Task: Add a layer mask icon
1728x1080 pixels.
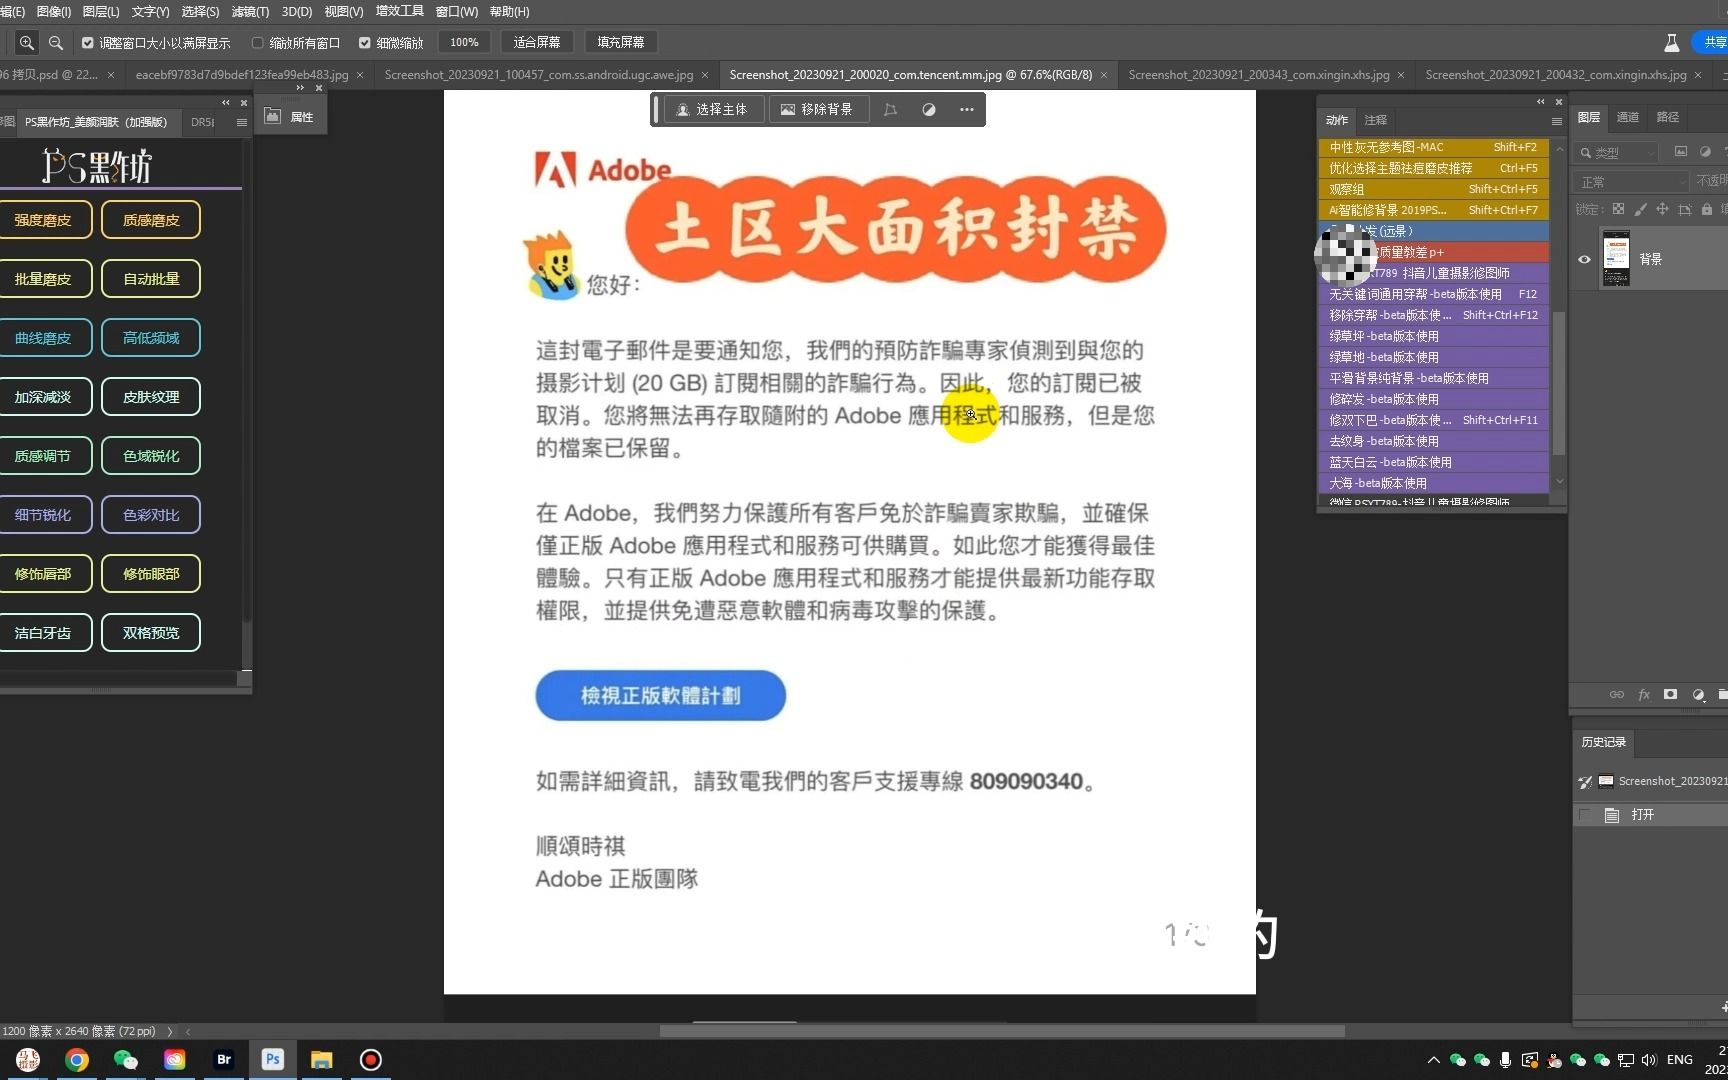Action: (x=1670, y=694)
